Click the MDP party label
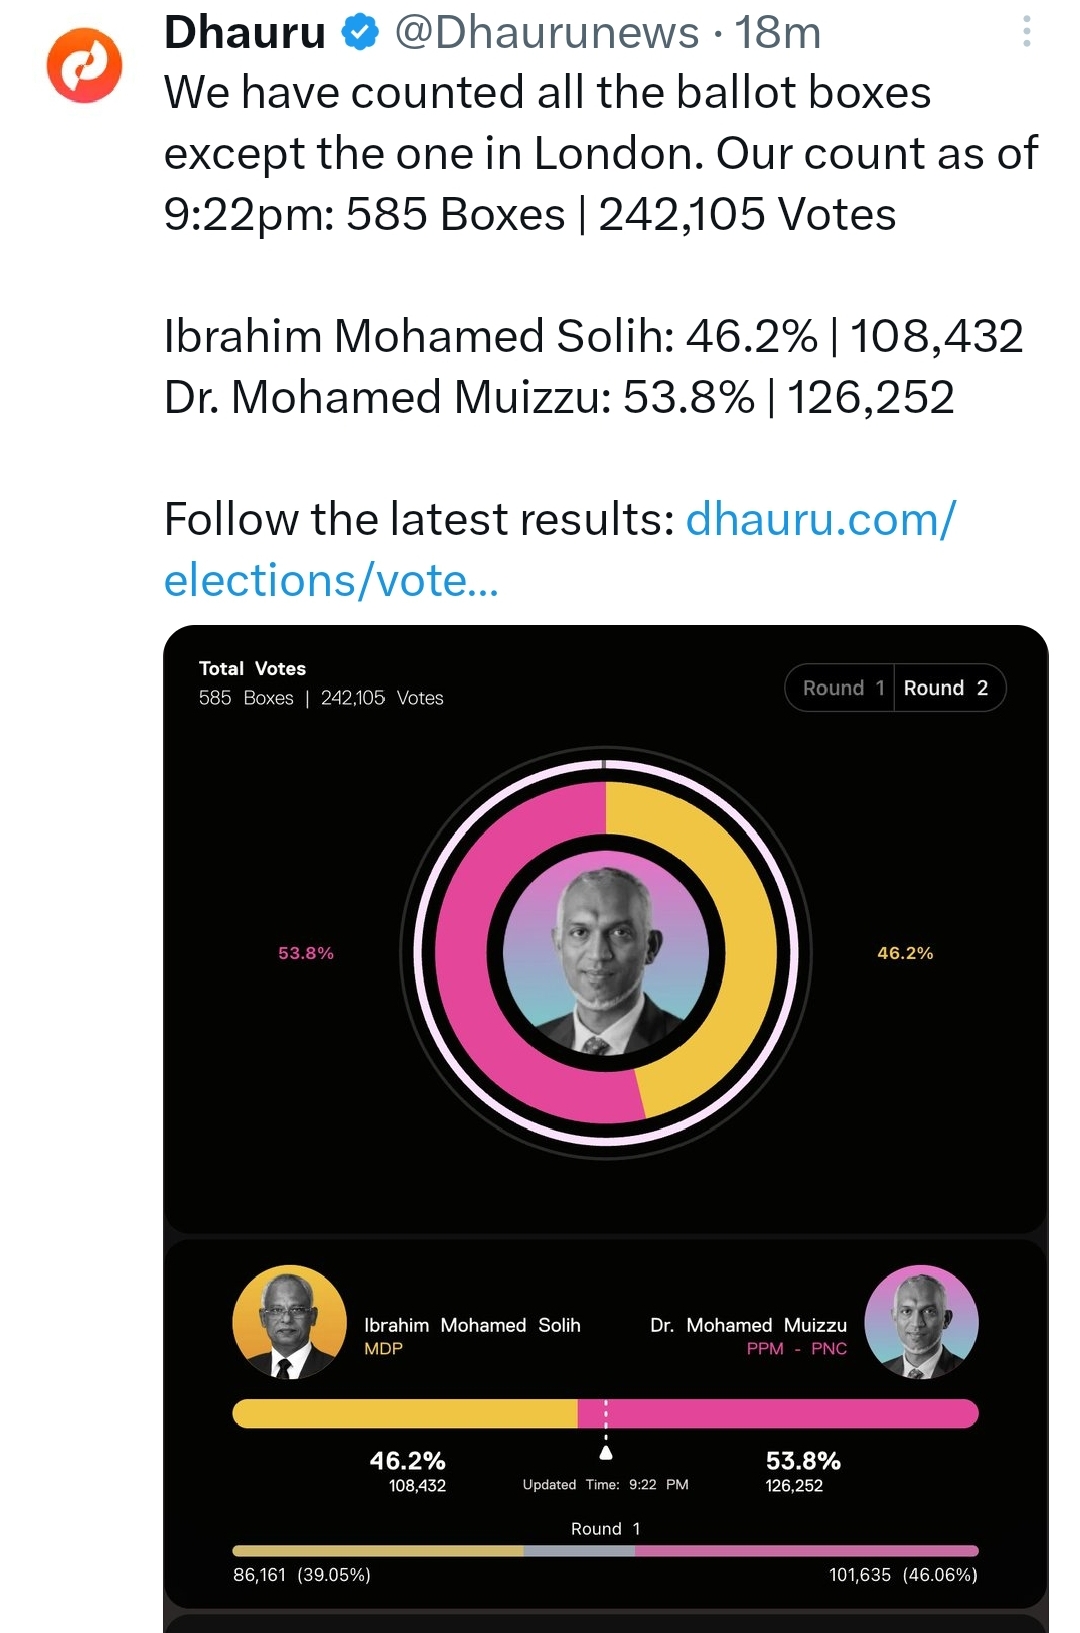This screenshot has width=1080, height=1633. (383, 1349)
